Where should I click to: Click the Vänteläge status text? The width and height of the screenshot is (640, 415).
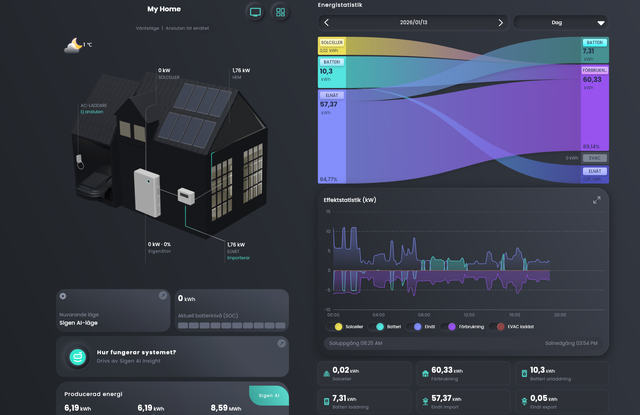click(147, 28)
